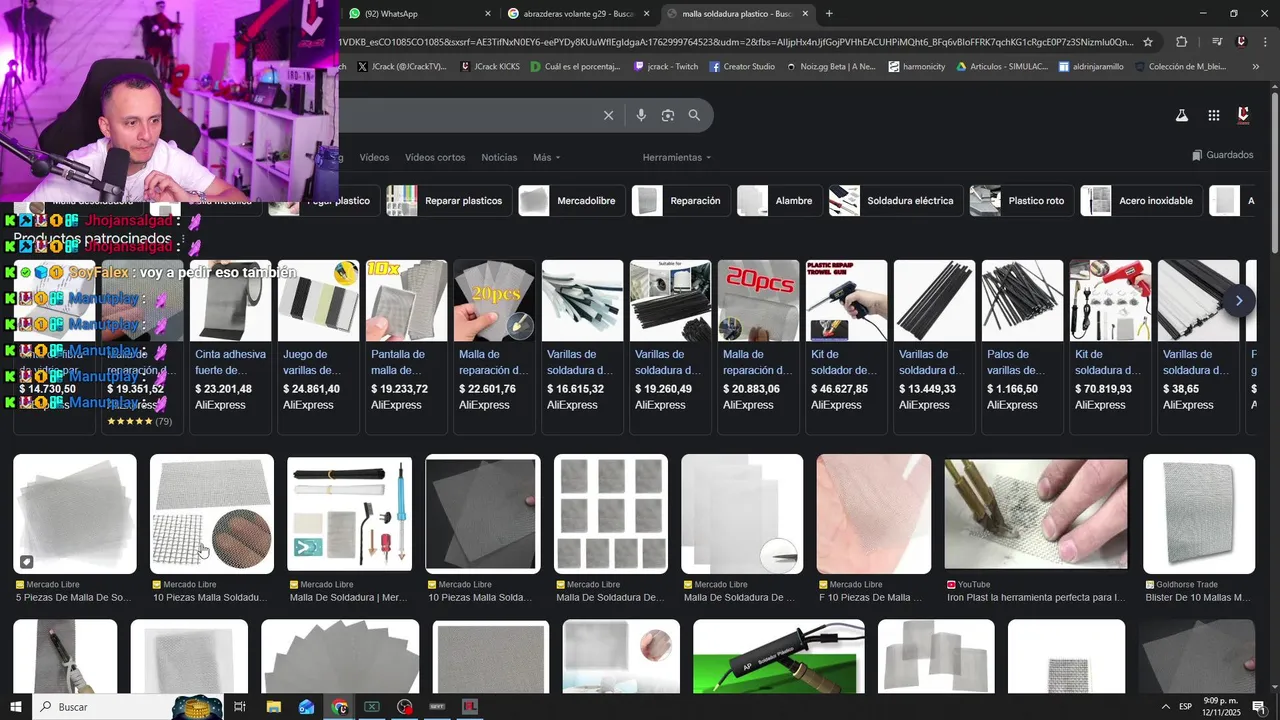This screenshot has height=720, width=1280.
Task: Close the abrazderas volante g29 tab
Action: click(x=646, y=14)
